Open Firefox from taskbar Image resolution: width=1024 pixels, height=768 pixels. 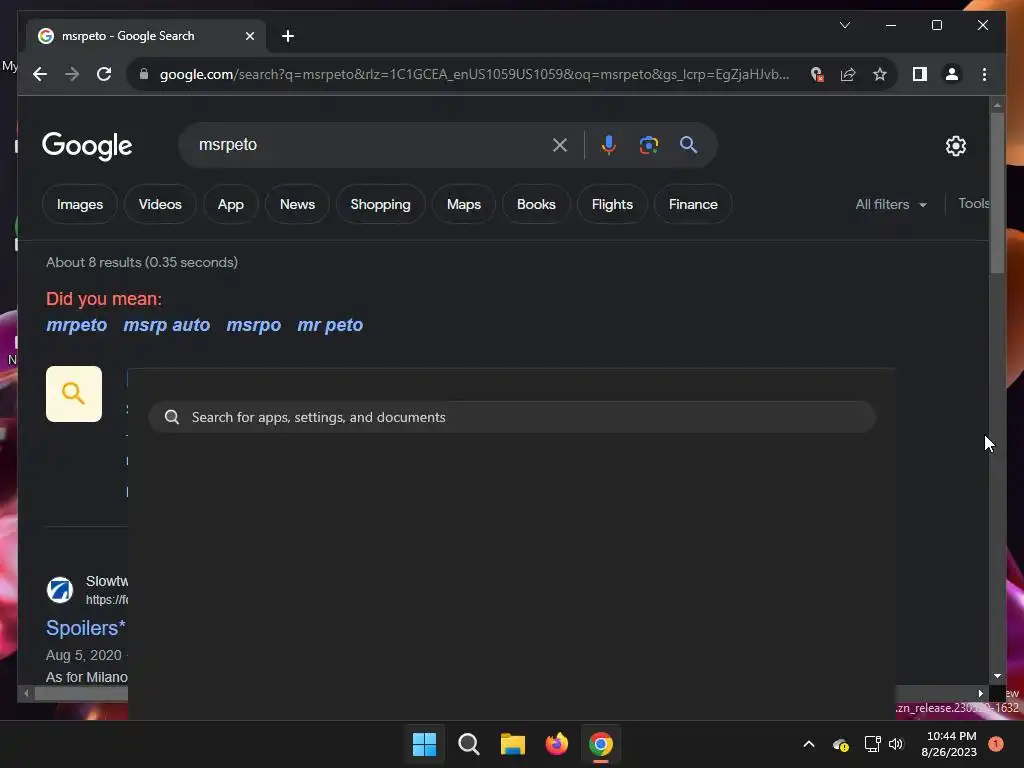pyautogui.click(x=556, y=744)
